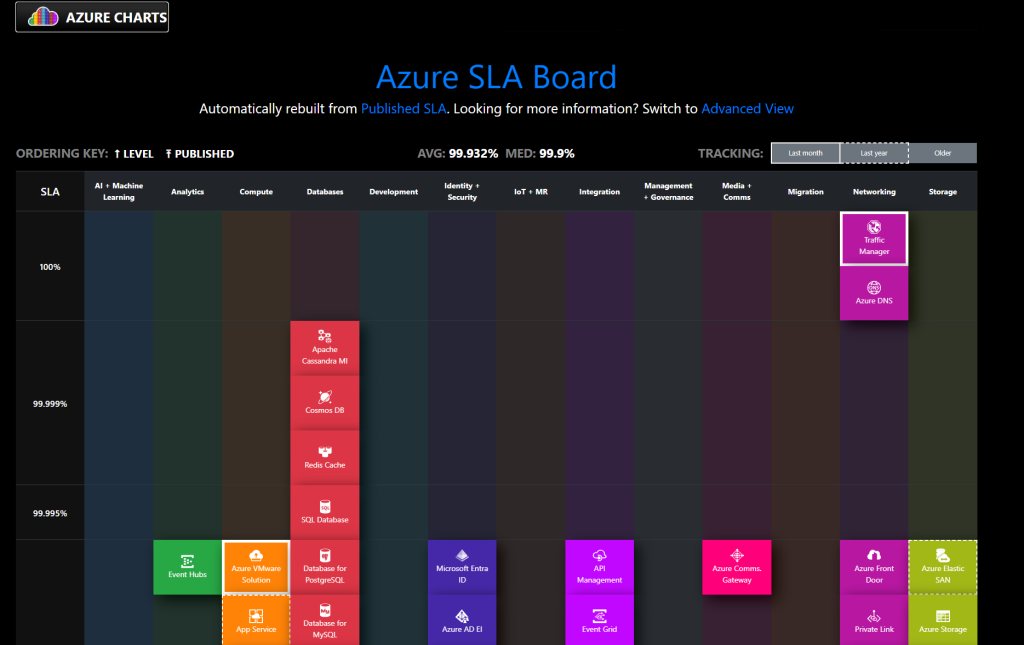The height and width of the screenshot is (645, 1024).
Task: Click the Azure SLA Board title
Action: (496, 77)
